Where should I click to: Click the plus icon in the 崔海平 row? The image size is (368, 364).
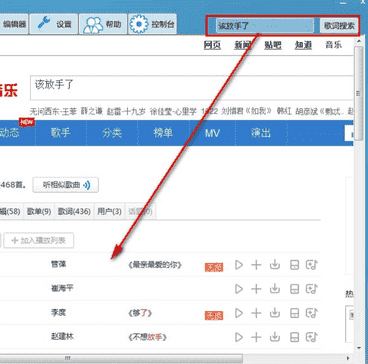tap(256, 289)
